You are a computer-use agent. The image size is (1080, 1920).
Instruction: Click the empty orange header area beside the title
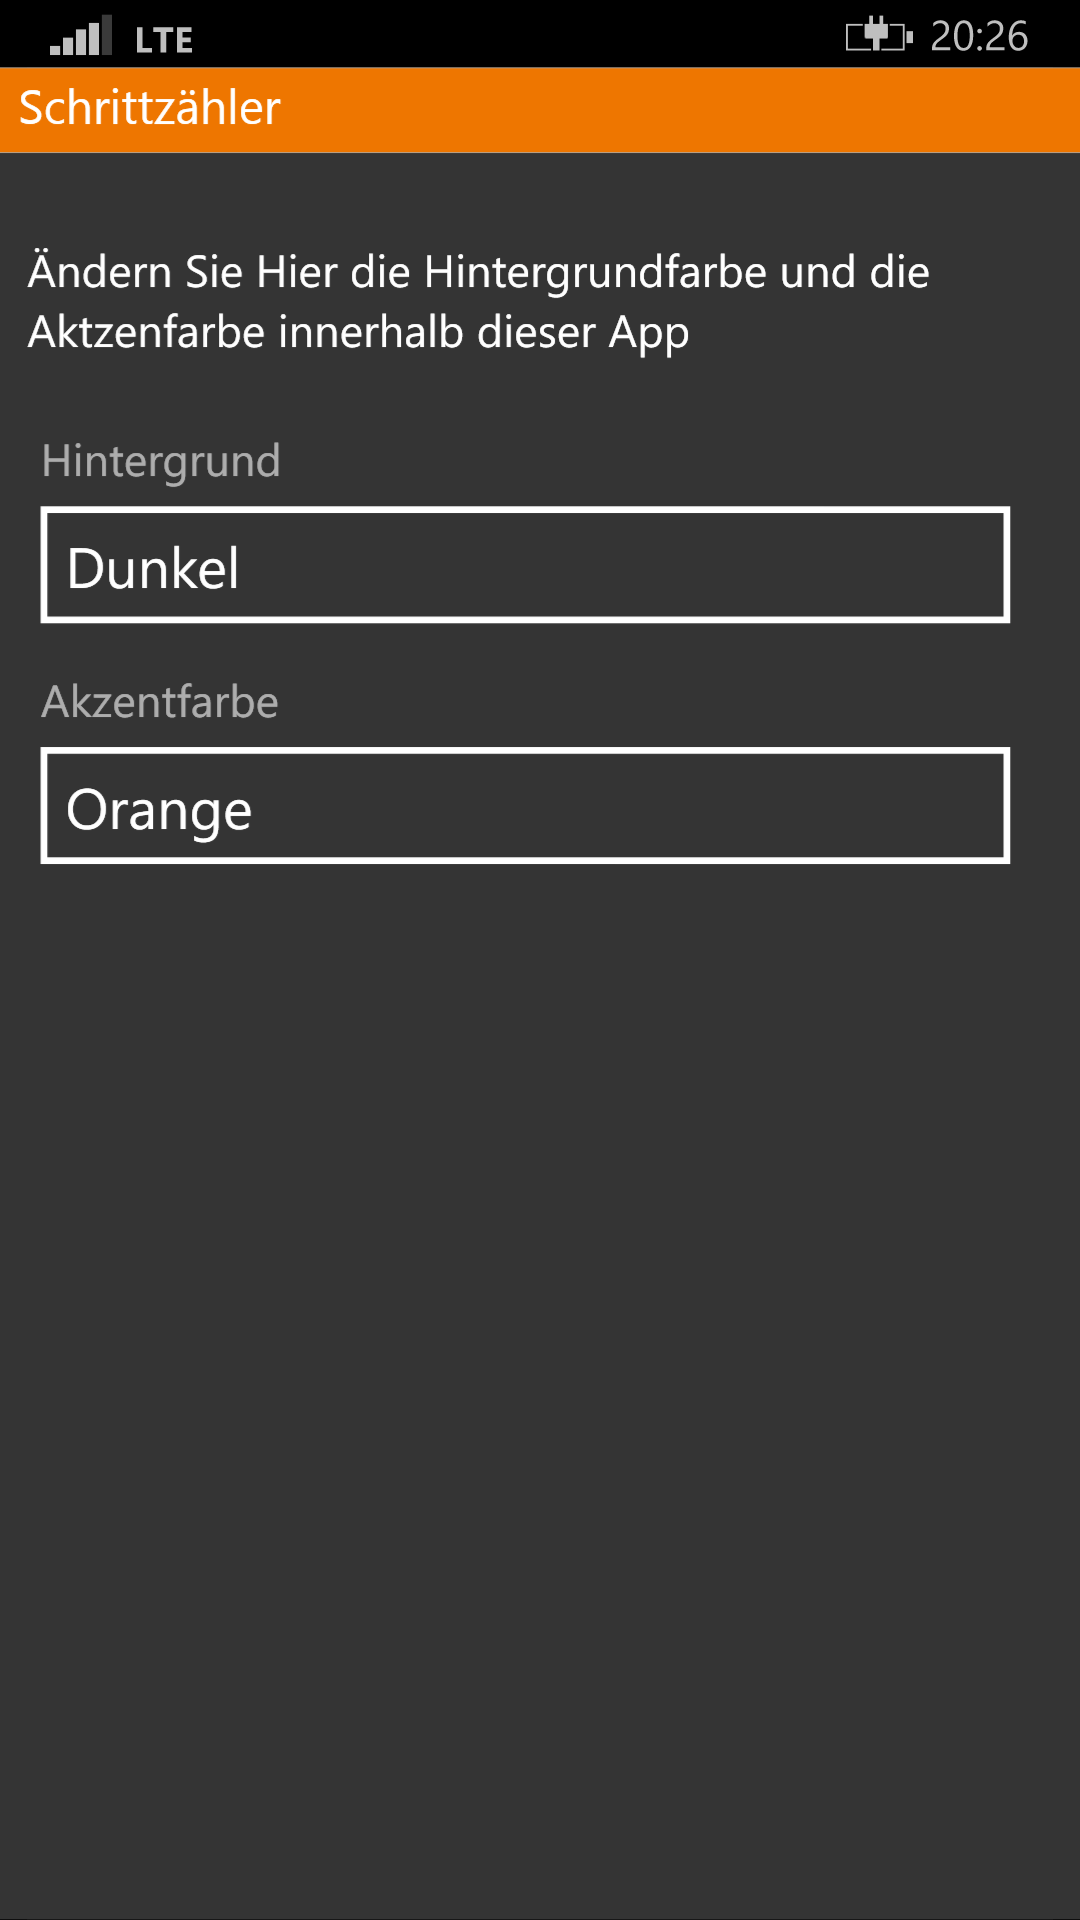coord(680,110)
